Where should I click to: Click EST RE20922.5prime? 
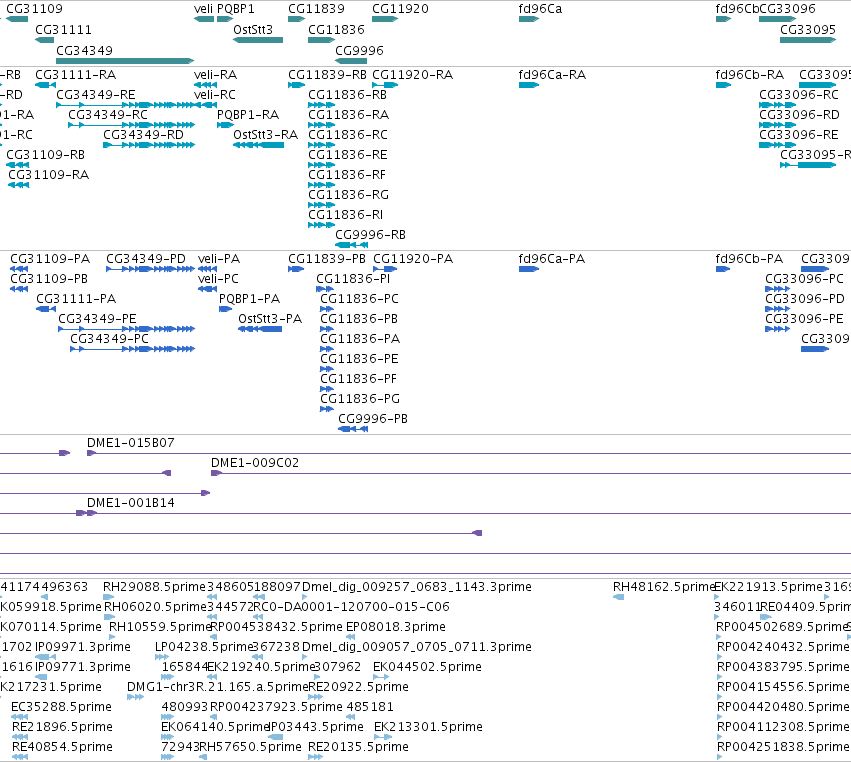(358, 687)
